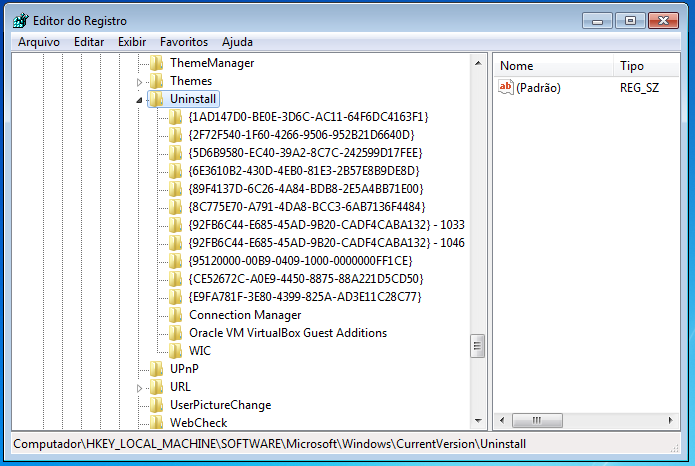Click folder icon of the key ending in 1046

[x=176, y=243]
